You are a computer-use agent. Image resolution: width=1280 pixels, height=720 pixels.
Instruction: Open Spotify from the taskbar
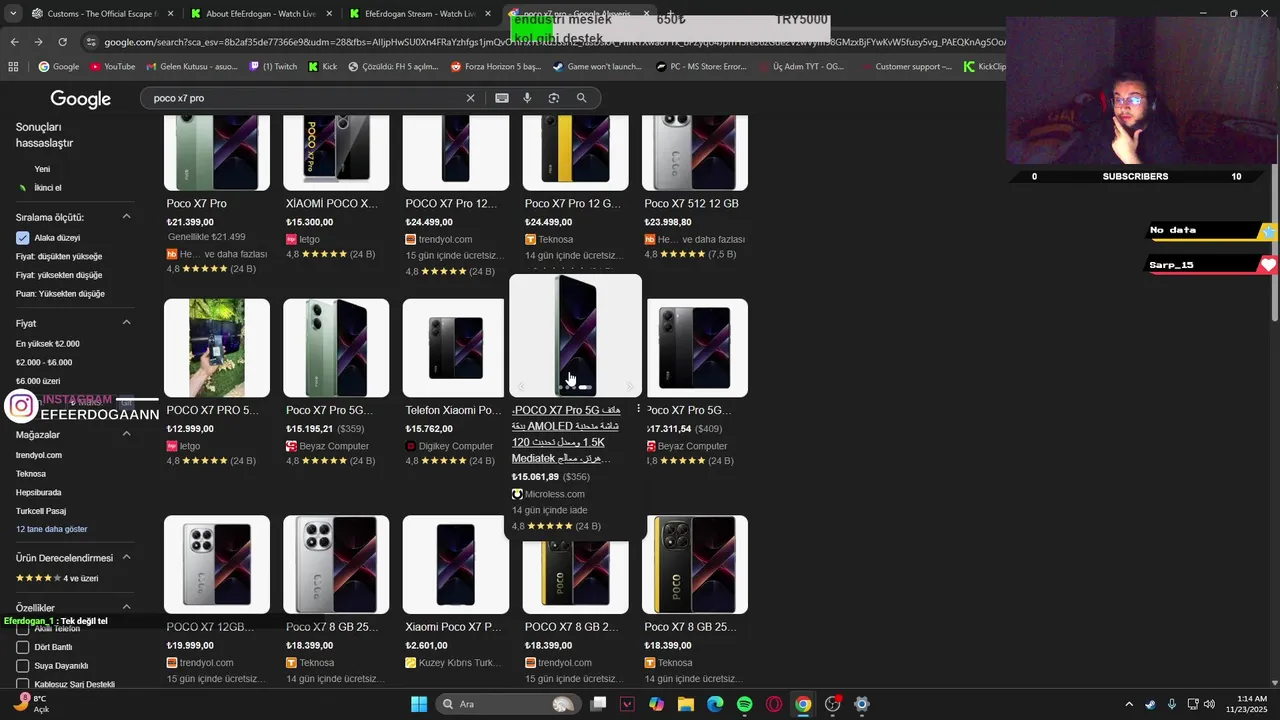point(744,704)
